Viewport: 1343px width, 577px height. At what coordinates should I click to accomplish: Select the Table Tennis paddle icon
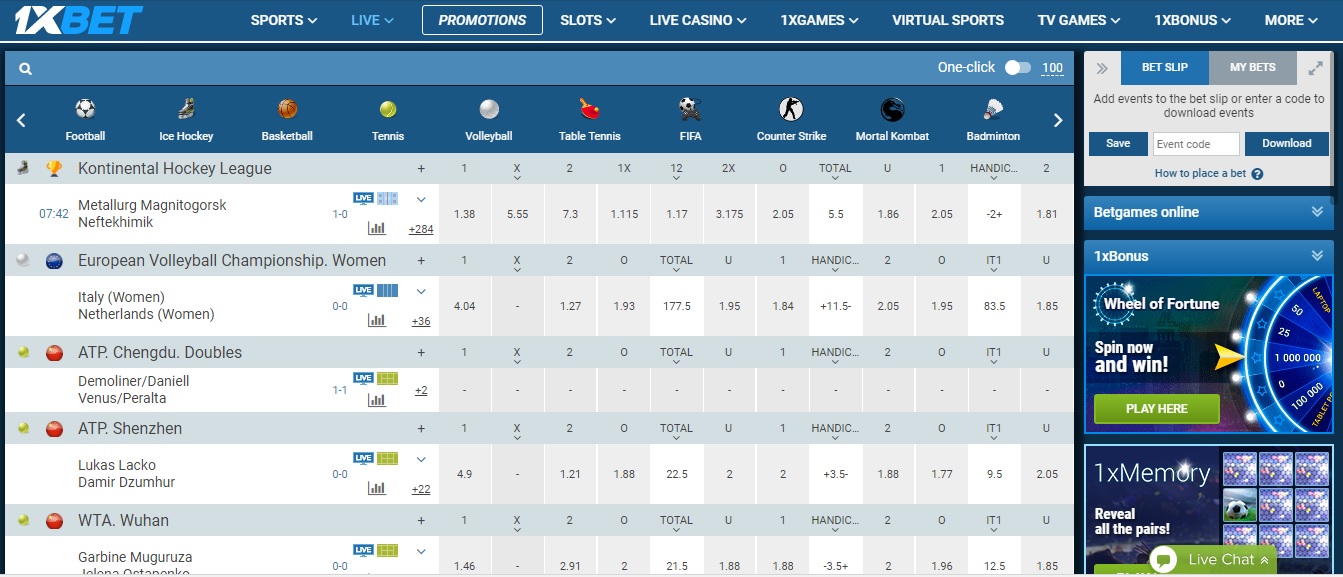[589, 109]
